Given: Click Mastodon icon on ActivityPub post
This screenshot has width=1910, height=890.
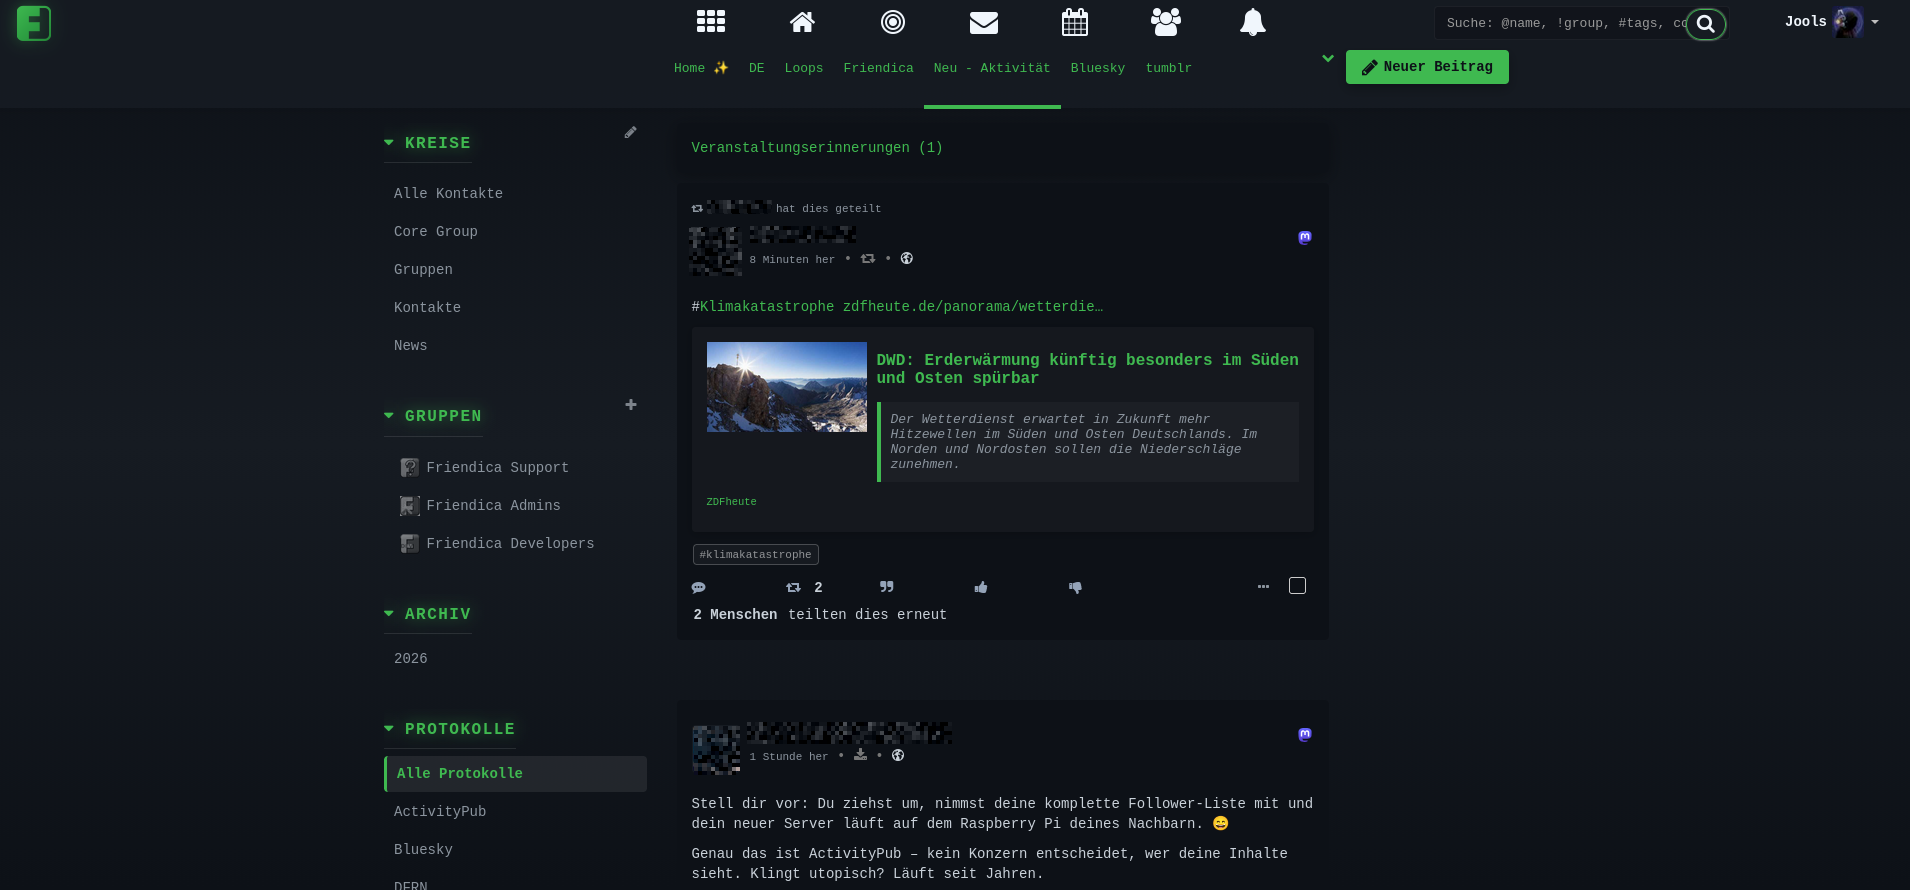Looking at the screenshot, I should click(1305, 735).
